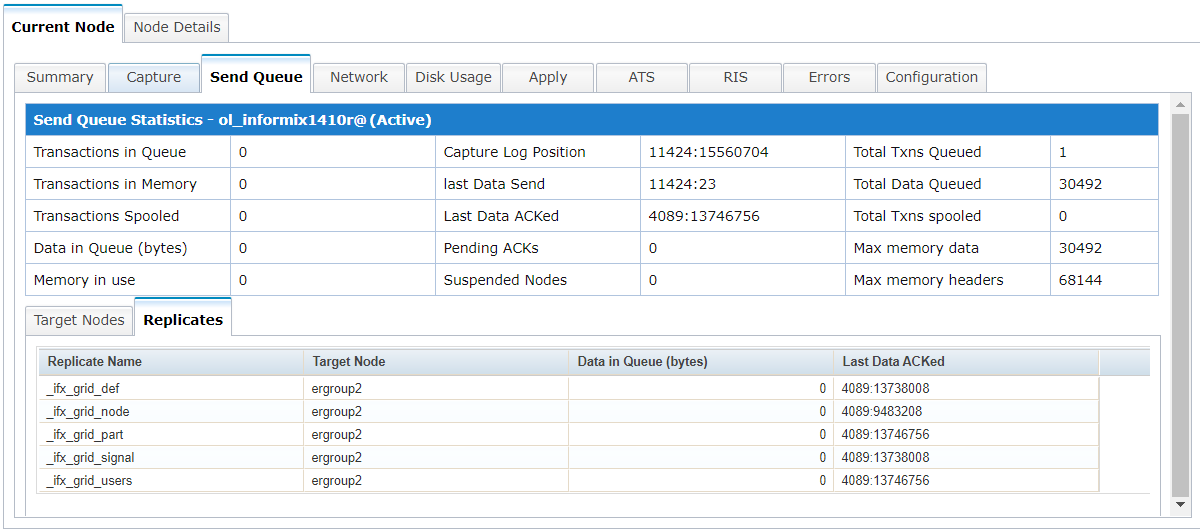The image size is (1200, 530).
Task: Click Last Data ACKed for _ifx_grid_part
Action: pos(885,434)
